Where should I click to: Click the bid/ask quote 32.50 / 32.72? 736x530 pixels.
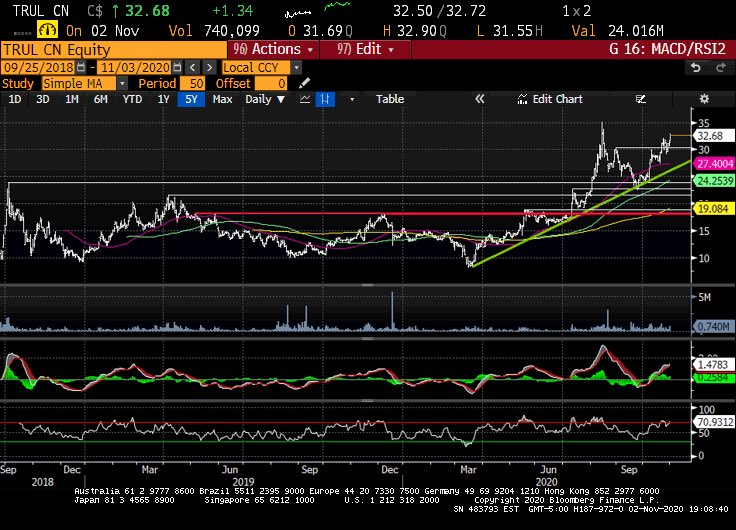click(439, 11)
